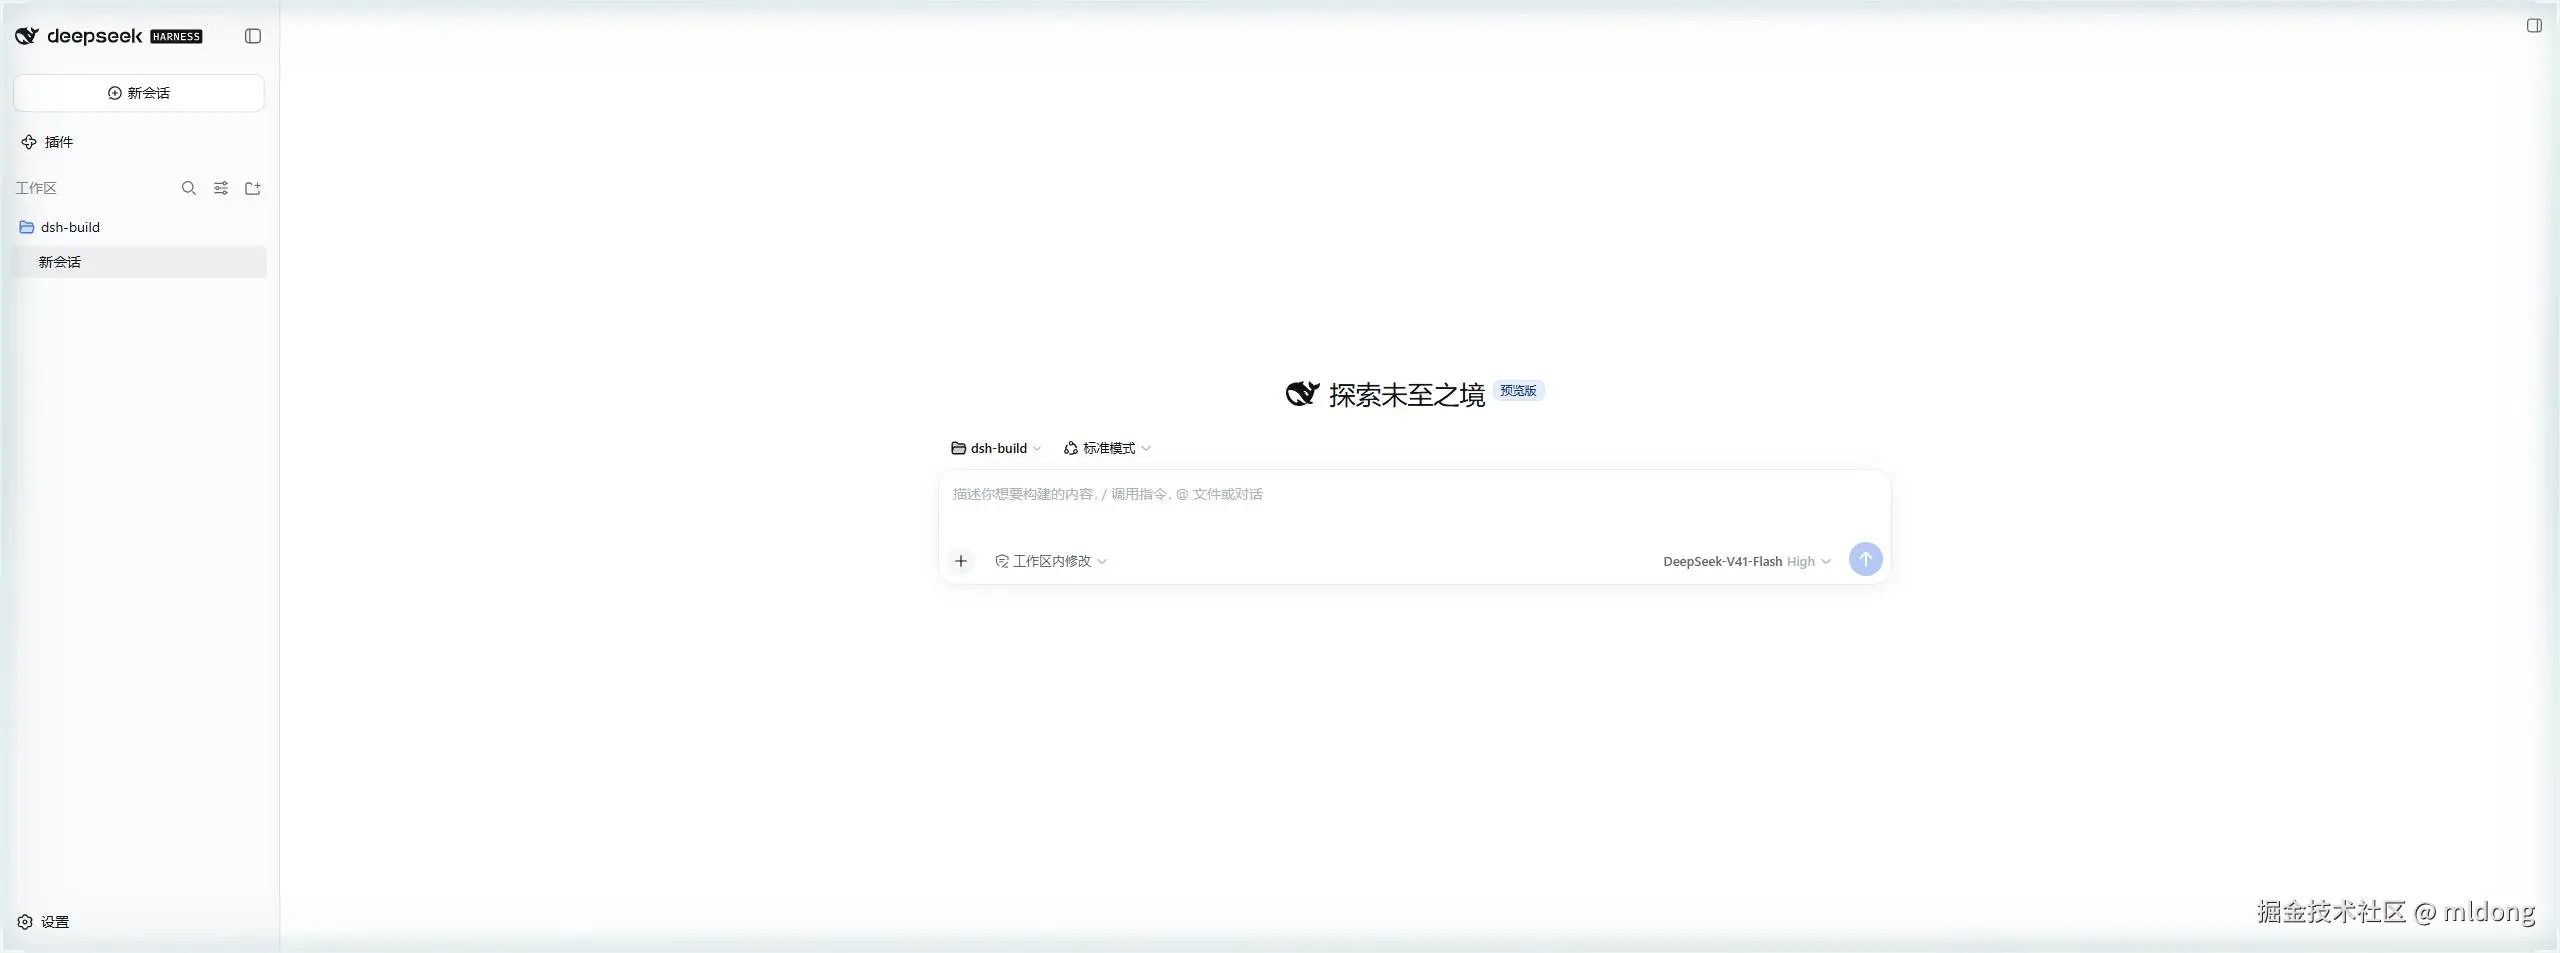2560x953 pixels.
Task: Open 设置 settings at sidebar bottom
Action: (43, 922)
